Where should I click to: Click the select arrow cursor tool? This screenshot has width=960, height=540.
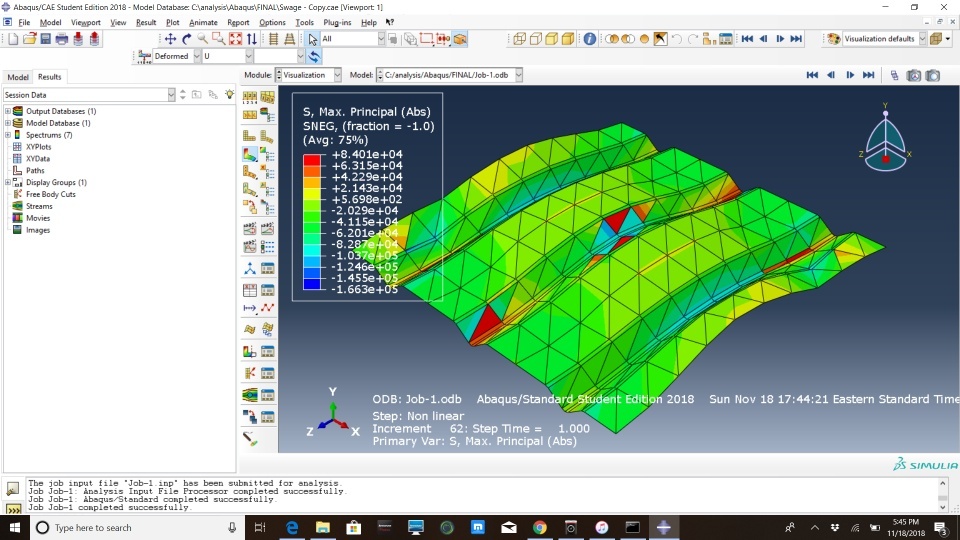point(313,39)
